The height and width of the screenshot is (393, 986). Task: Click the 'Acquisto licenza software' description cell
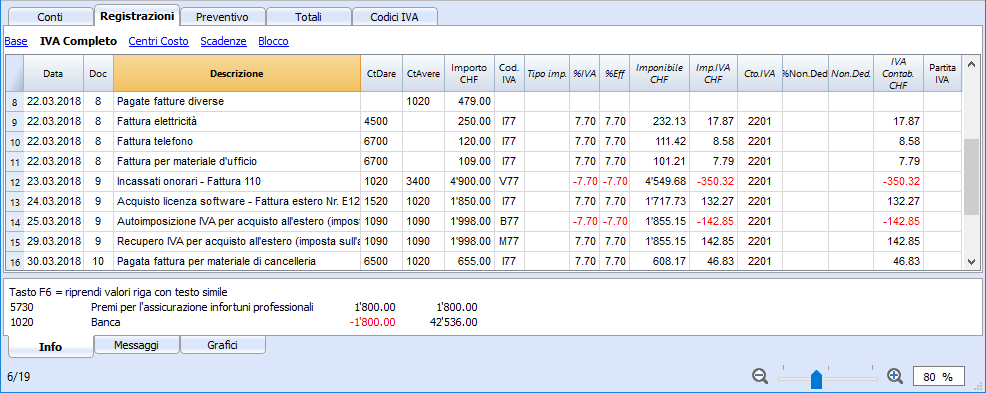(x=237, y=202)
